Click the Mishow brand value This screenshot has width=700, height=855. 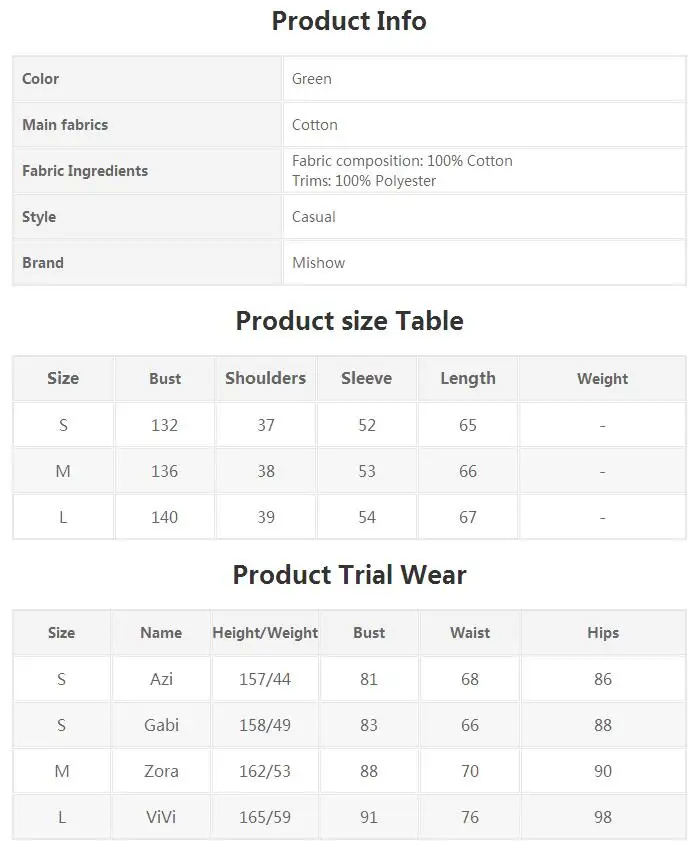click(x=318, y=263)
